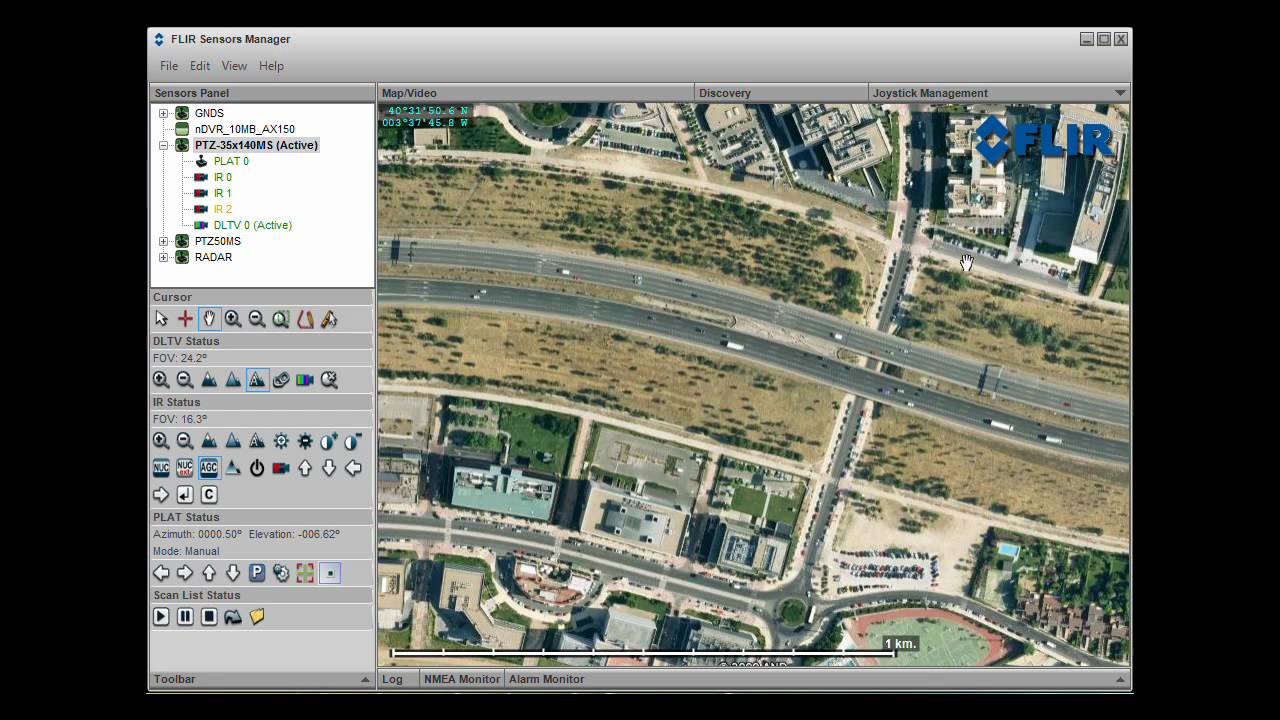Screen dimensions: 1280x720
Task: Pause the scan list
Action: (x=185, y=617)
